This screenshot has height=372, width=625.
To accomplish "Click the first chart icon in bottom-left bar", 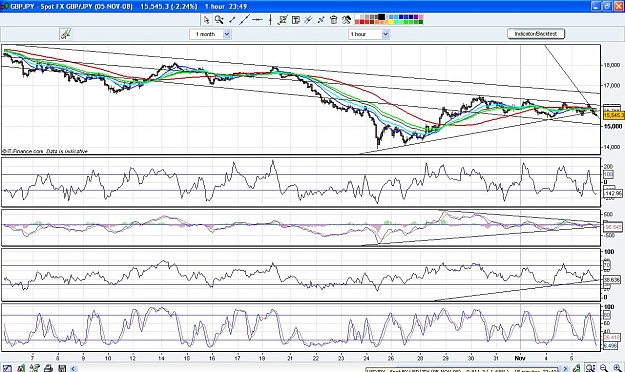I will tap(7, 368).
